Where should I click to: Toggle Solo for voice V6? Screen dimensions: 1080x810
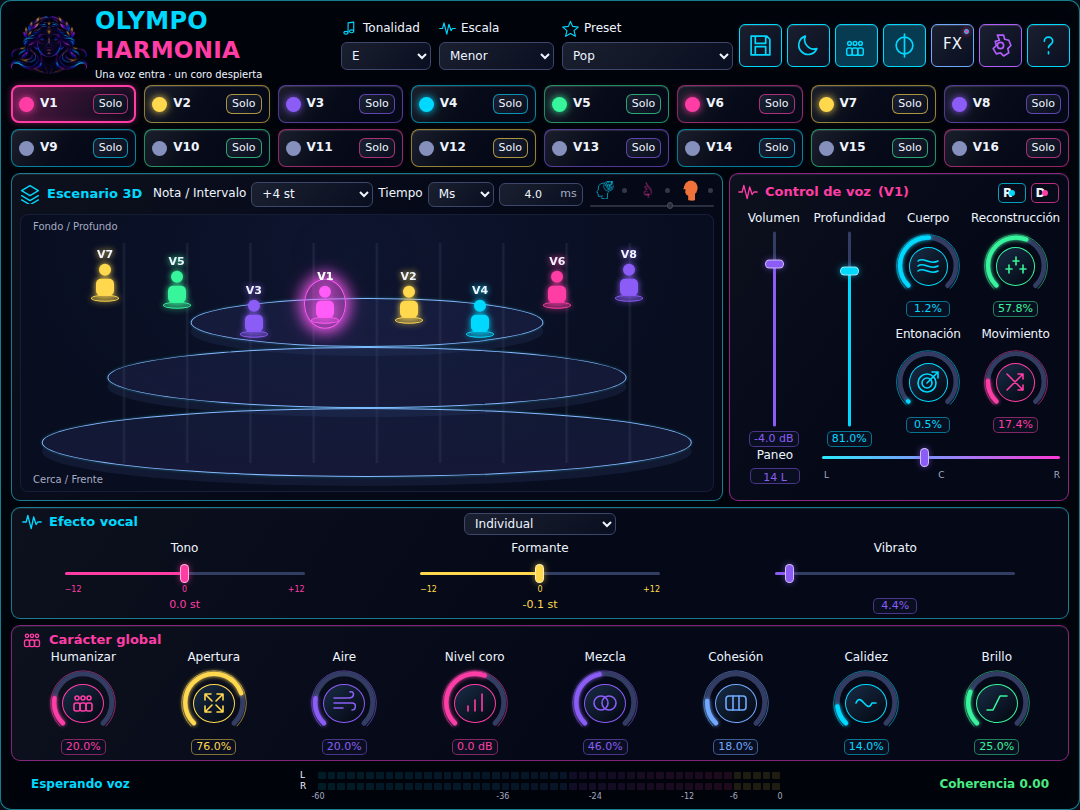(777, 103)
